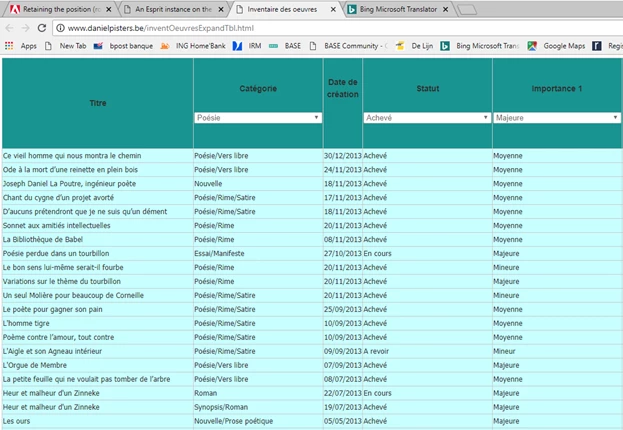Screen dimensions: 623x430
Task: Open the bpost banque bookmark
Action: coord(123,46)
